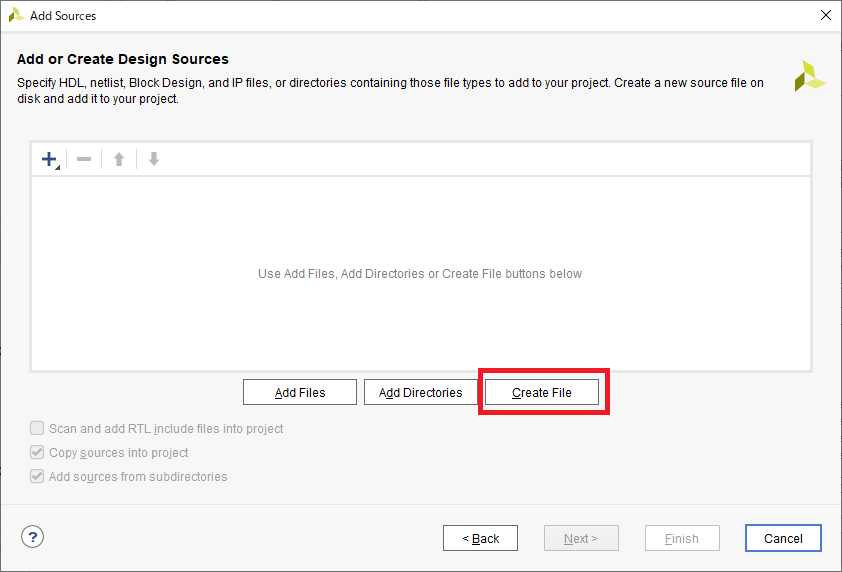Click the Create File button
Image resolution: width=842 pixels, height=572 pixels.
[x=542, y=392]
